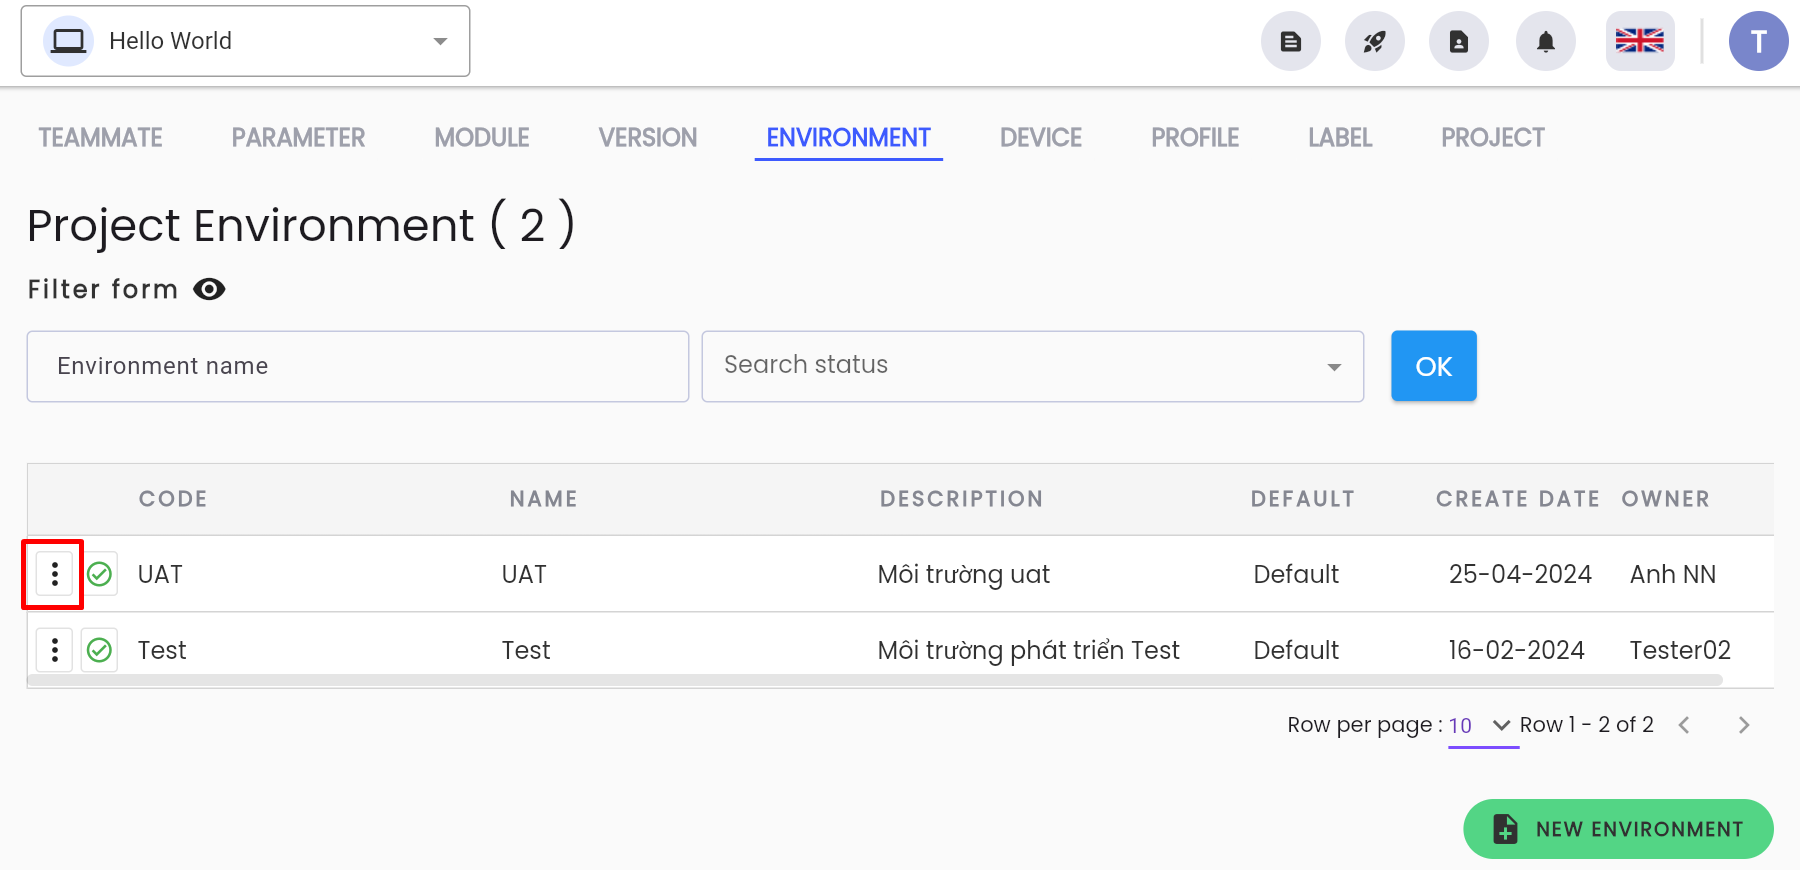Go to the next page arrow
The height and width of the screenshot is (870, 1800).
pyautogui.click(x=1744, y=725)
